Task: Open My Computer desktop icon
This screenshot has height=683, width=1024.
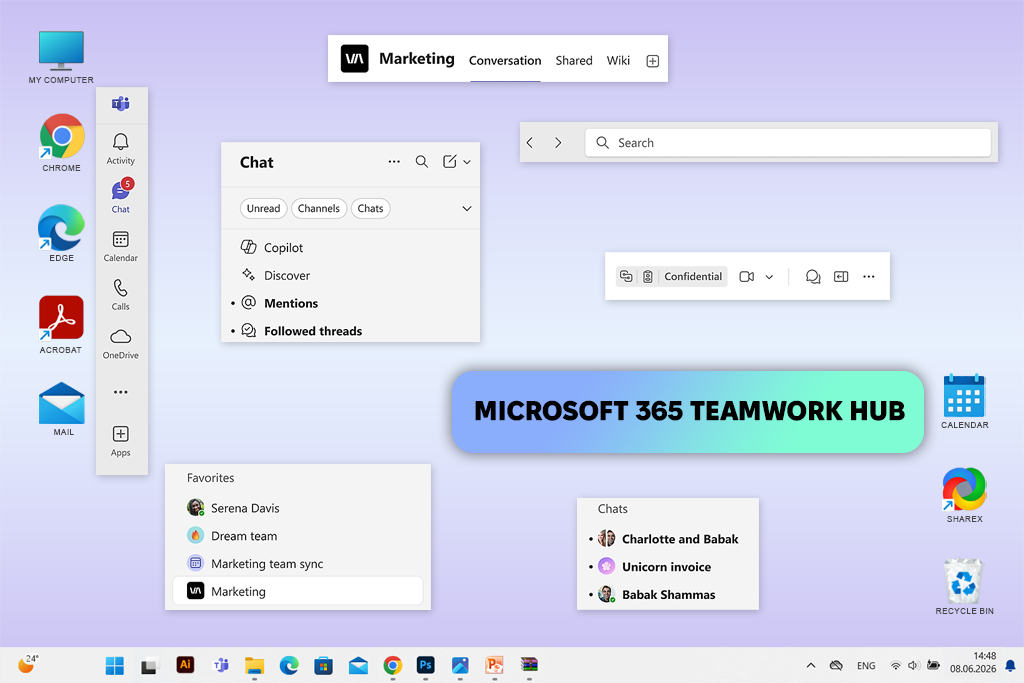Action: click(61, 57)
